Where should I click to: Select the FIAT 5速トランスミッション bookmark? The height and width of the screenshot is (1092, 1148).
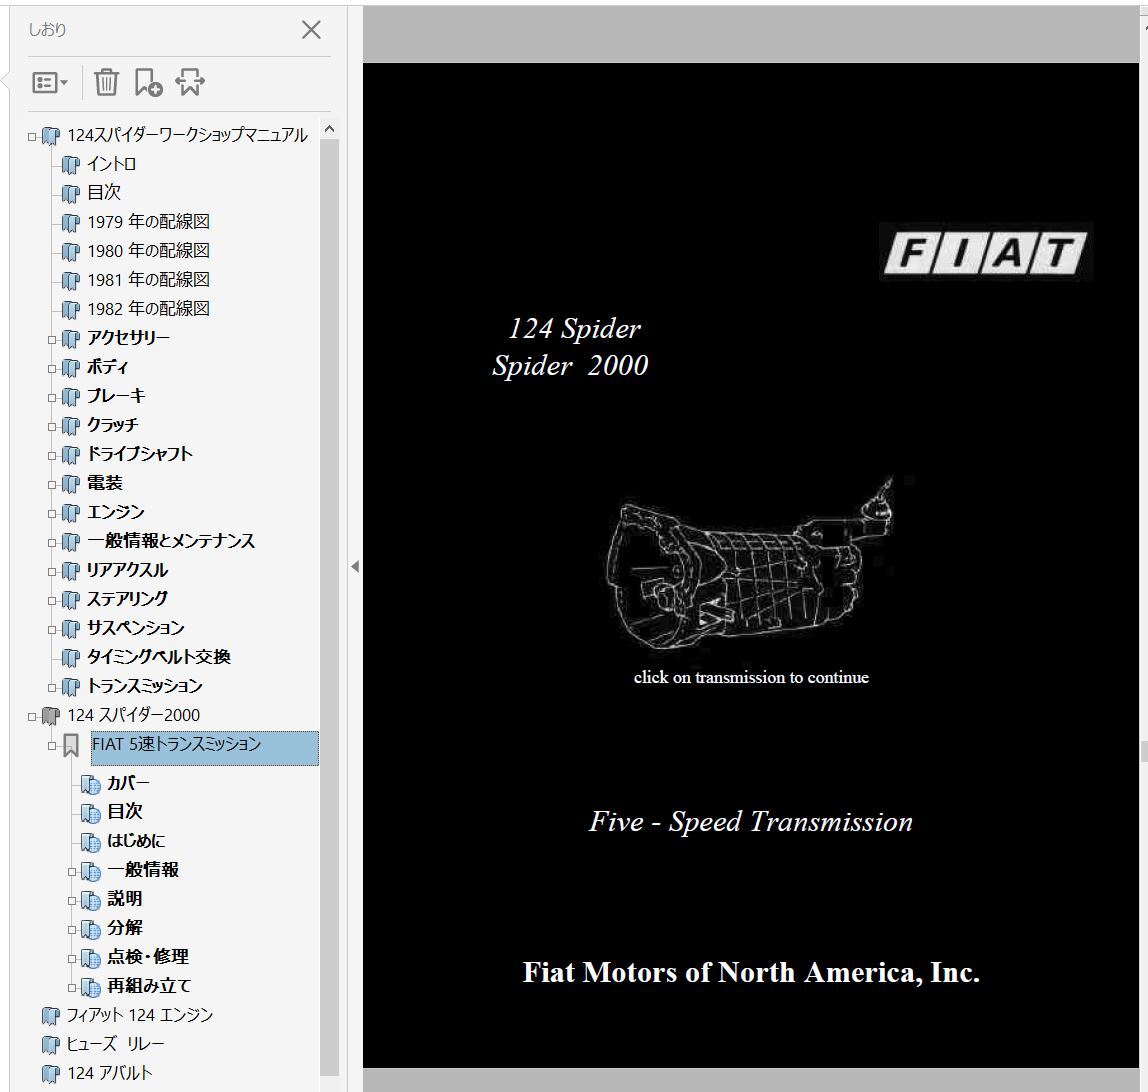(205, 747)
